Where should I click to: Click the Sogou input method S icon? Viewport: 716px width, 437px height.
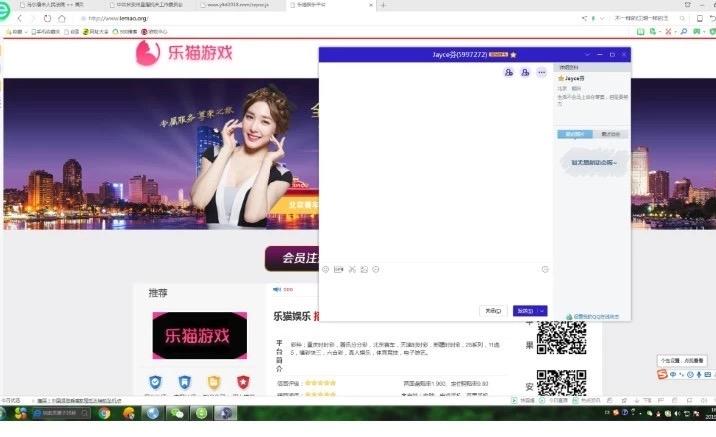pyautogui.click(x=662, y=374)
